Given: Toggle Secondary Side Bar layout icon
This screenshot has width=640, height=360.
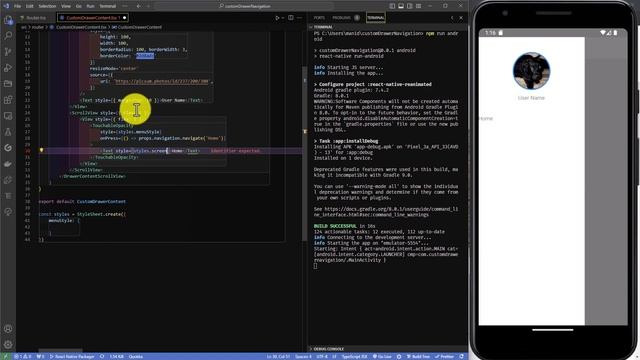Looking at the screenshot, I should click(x=410, y=6).
